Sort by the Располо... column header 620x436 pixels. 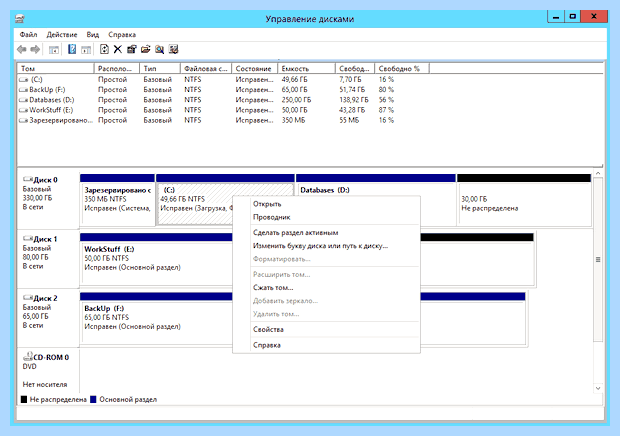pyautogui.click(x=117, y=68)
